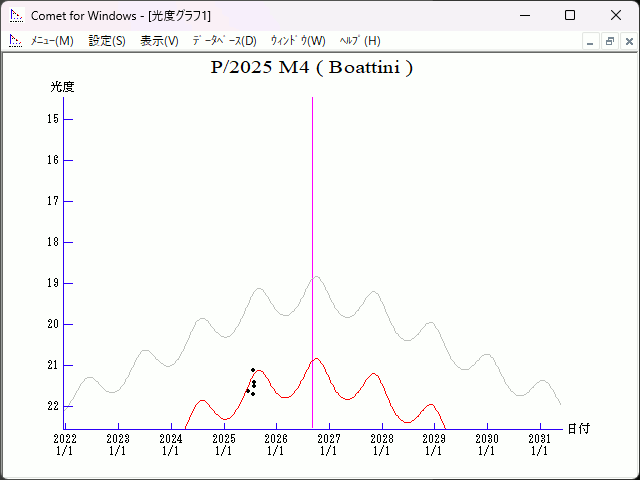Close the Comet for Windows application
Viewport: 640px width, 480px height.
616,15
